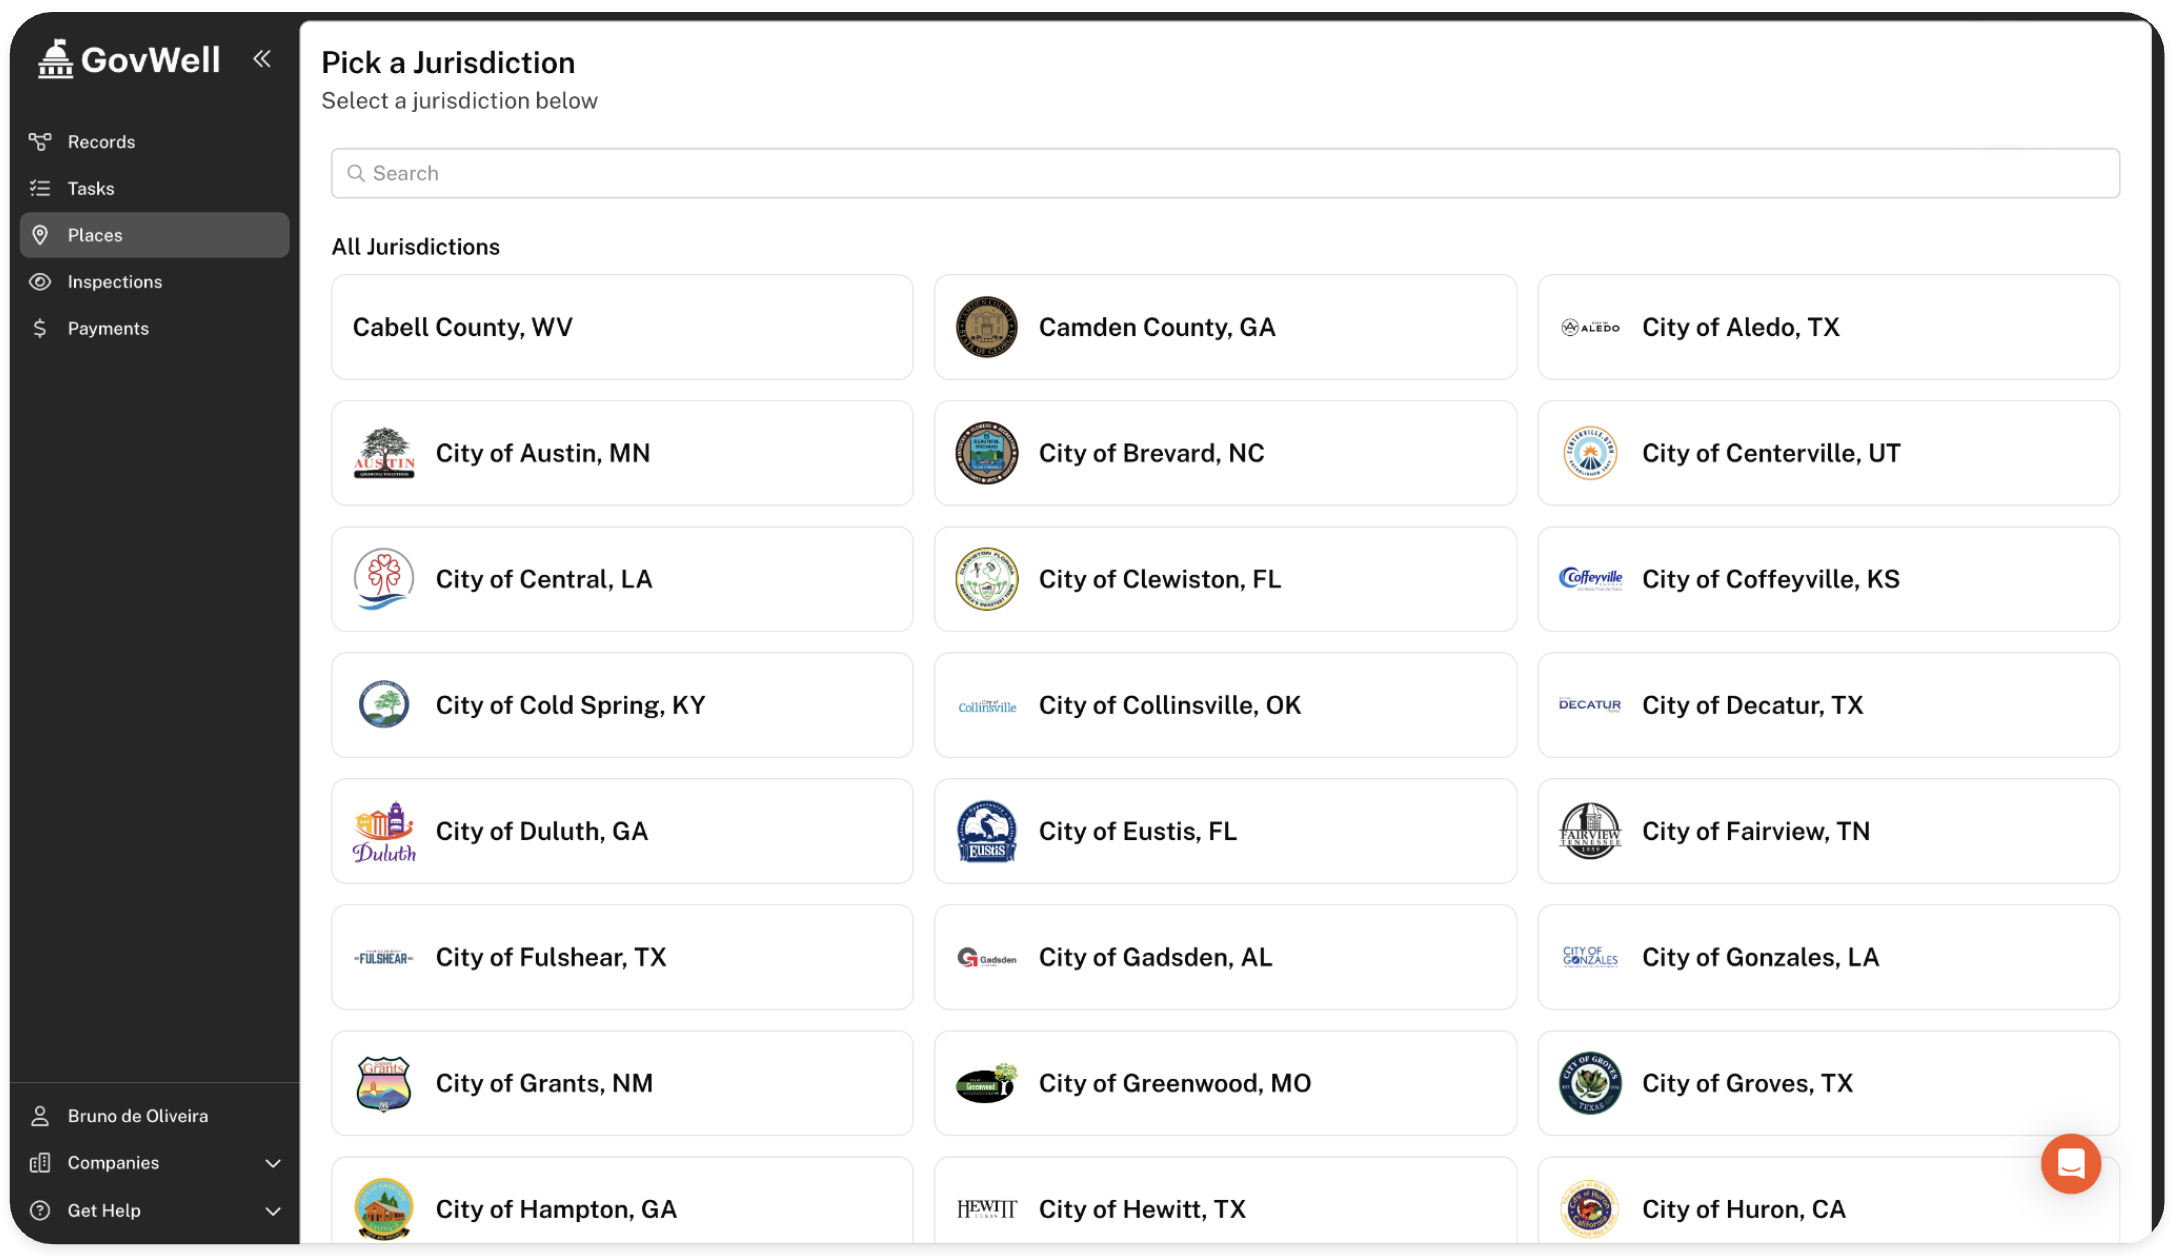2180x1256 pixels.
Task: Pick City of Gadsden, AL card
Action: [x=1224, y=957]
